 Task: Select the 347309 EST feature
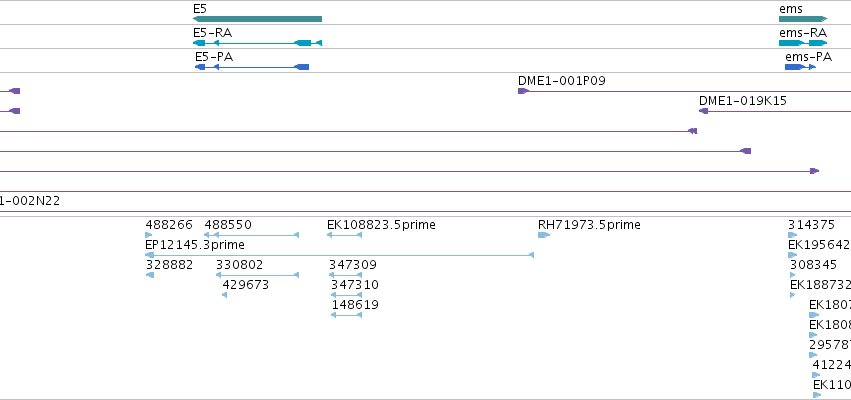[345, 275]
